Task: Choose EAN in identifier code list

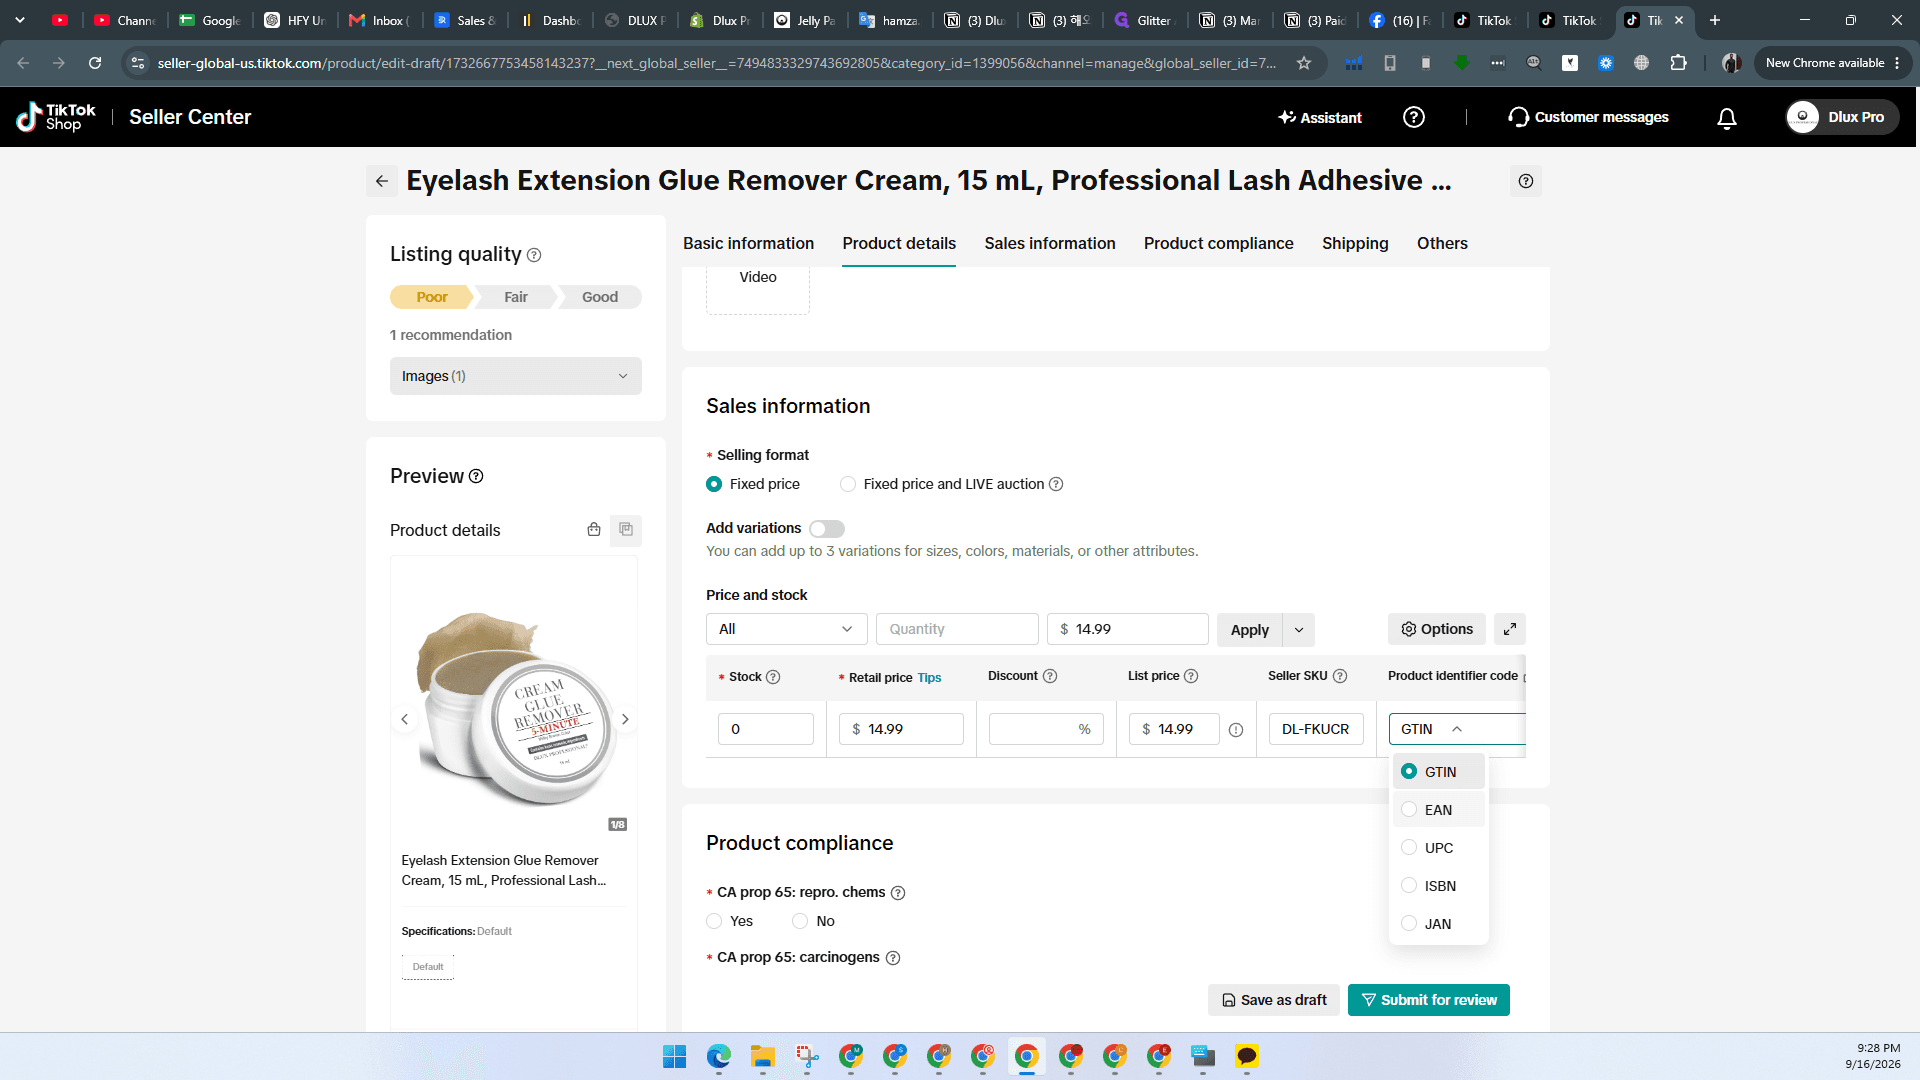Action: click(x=1438, y=810)
